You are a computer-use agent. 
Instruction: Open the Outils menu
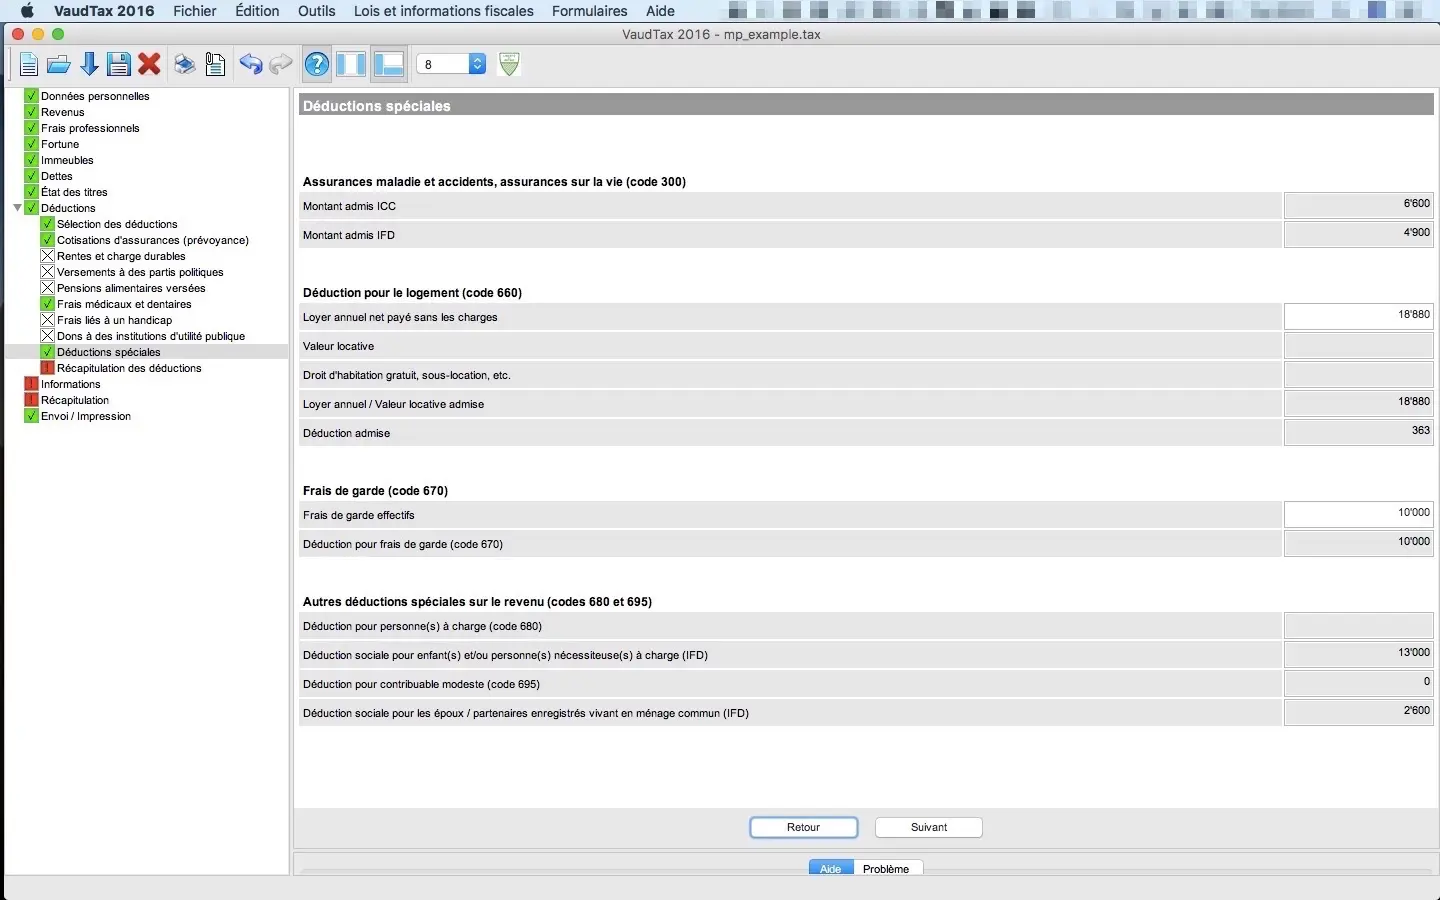click(x=317, y=11)
